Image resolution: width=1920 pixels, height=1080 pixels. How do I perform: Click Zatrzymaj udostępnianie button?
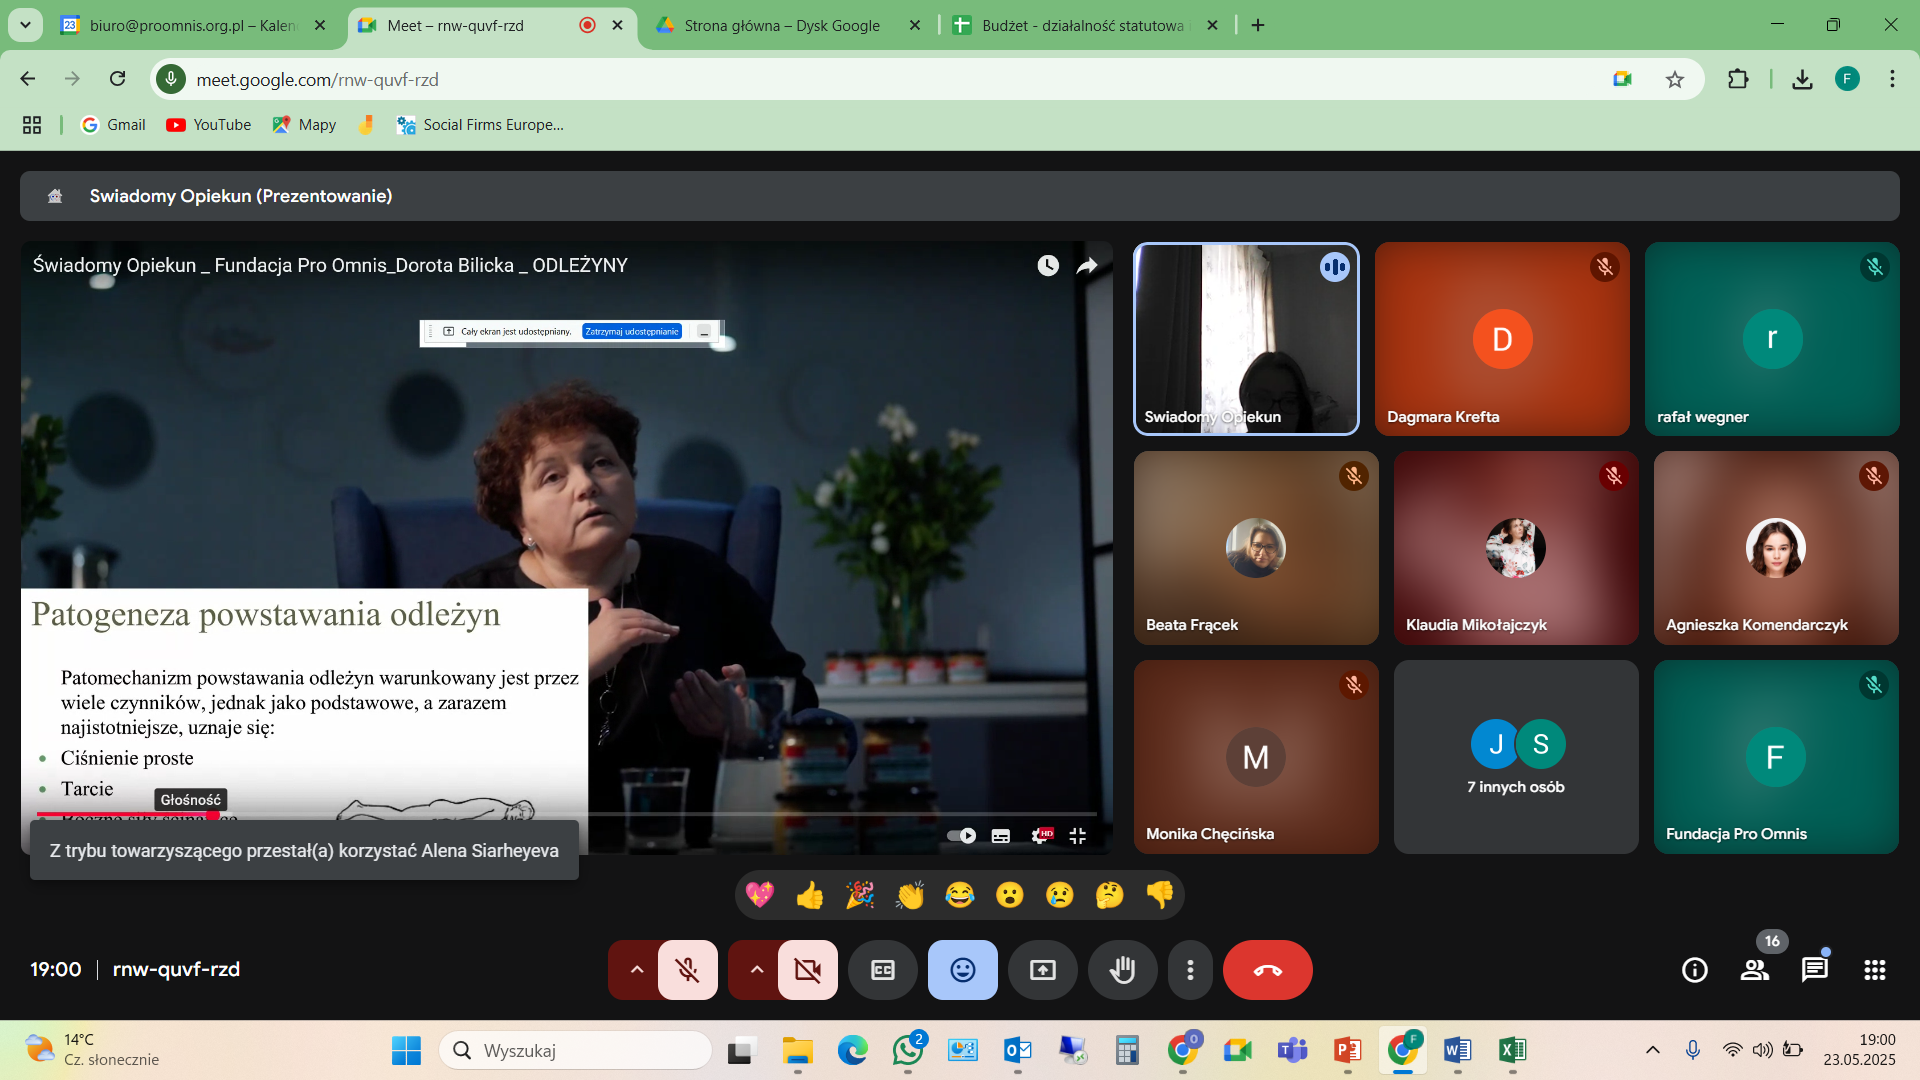[631, 332]
